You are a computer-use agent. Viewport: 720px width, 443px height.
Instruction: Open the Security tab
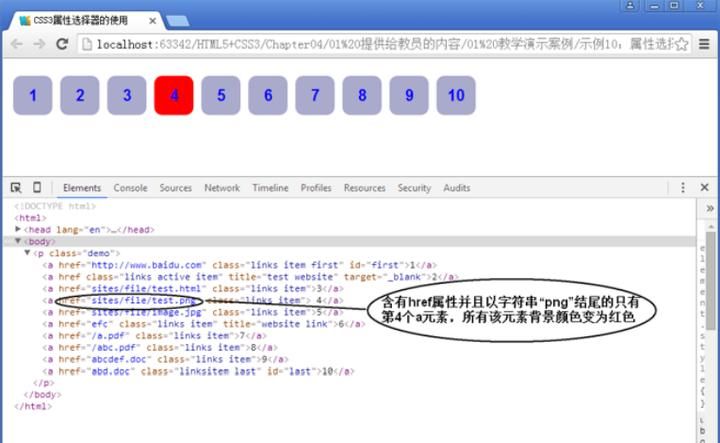tap(414, 188)
